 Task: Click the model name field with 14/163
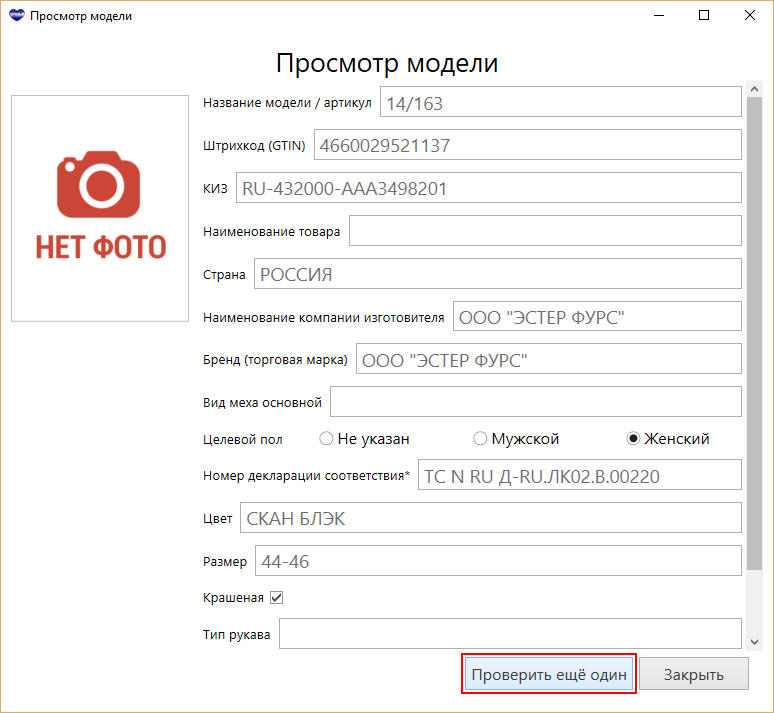coord(561,102)
